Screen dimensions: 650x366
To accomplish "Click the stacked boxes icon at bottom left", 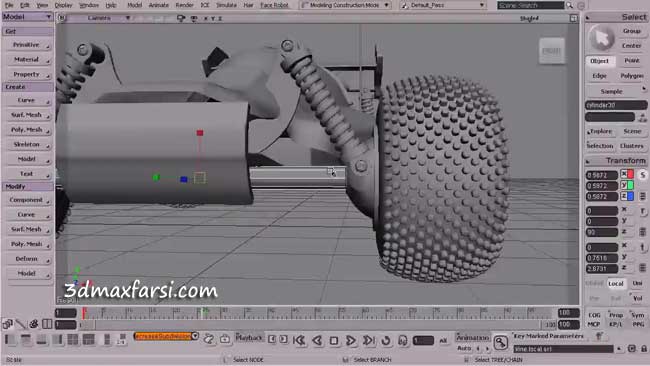I will 7,324.
